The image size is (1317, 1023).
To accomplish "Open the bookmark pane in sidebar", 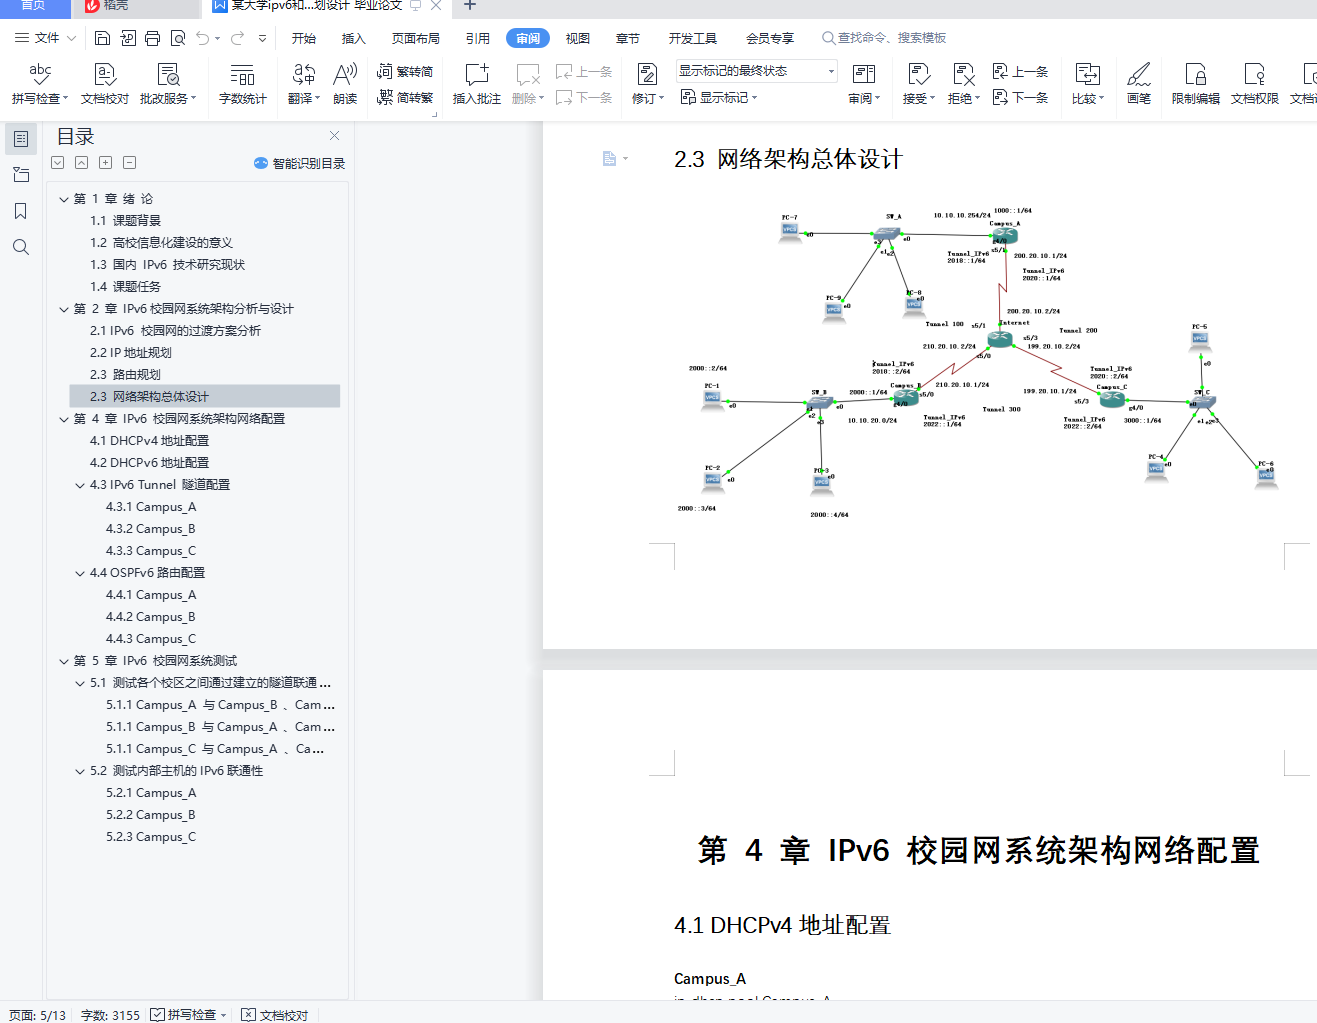I will 21,211.
